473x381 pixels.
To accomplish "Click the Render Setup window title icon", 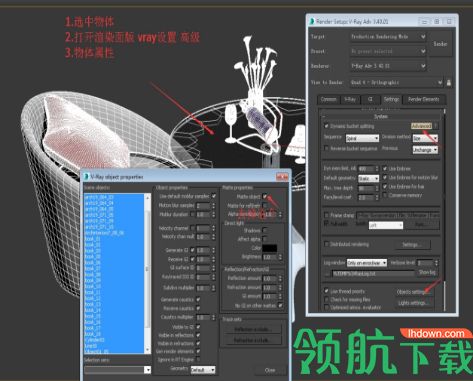I will [x=312, y=21].
